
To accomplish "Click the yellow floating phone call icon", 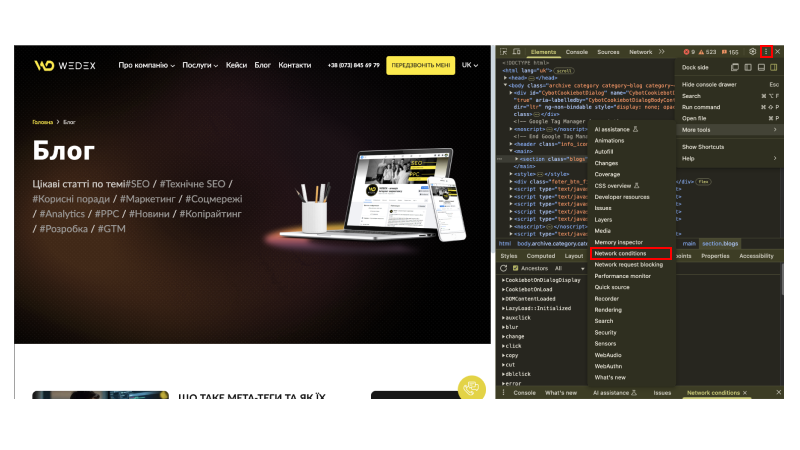I will pyautogui.click(x=471, y=388).
